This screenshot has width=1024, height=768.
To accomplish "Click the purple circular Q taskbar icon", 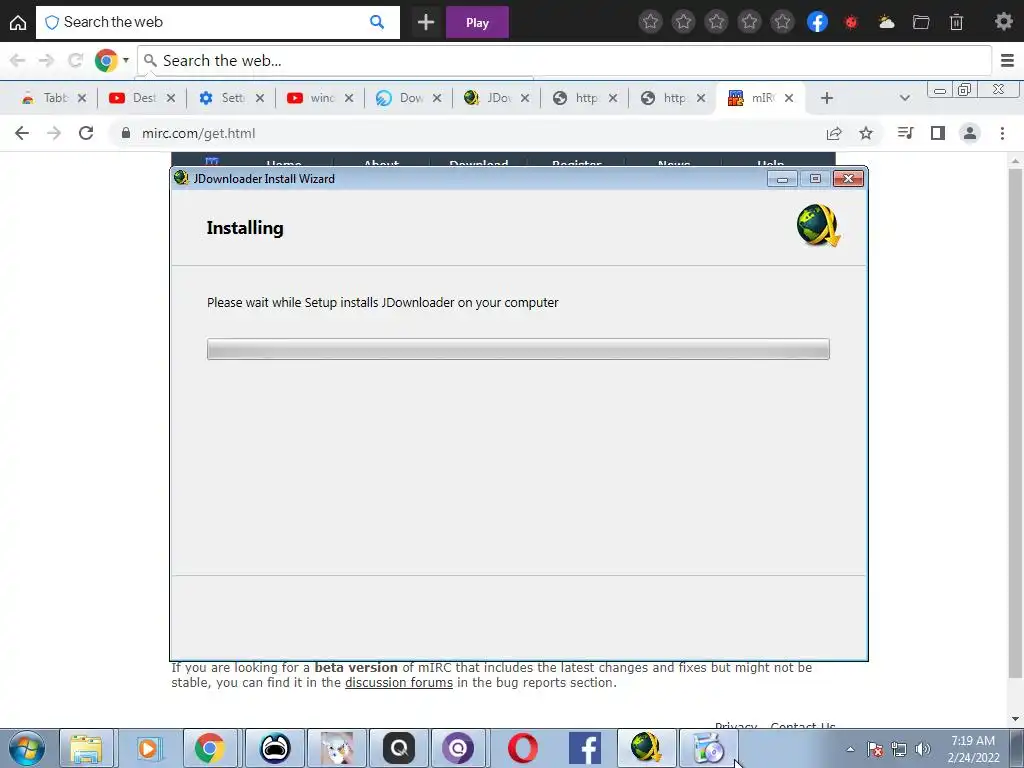I will coord(458,748).
